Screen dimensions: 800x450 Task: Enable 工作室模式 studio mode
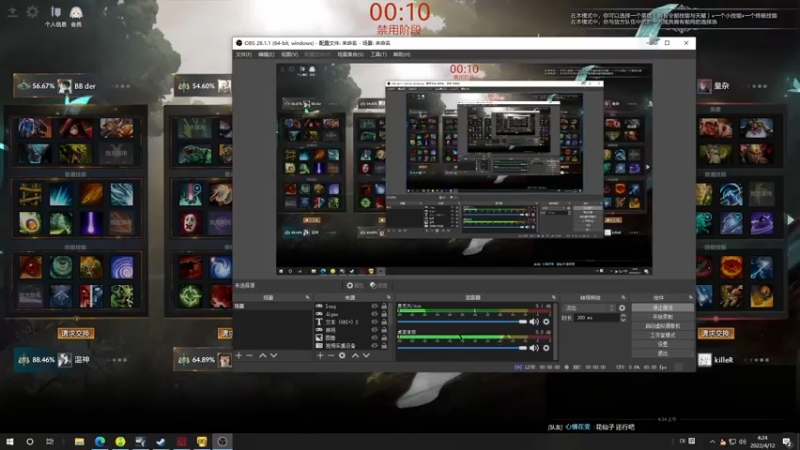pos(662,335)
